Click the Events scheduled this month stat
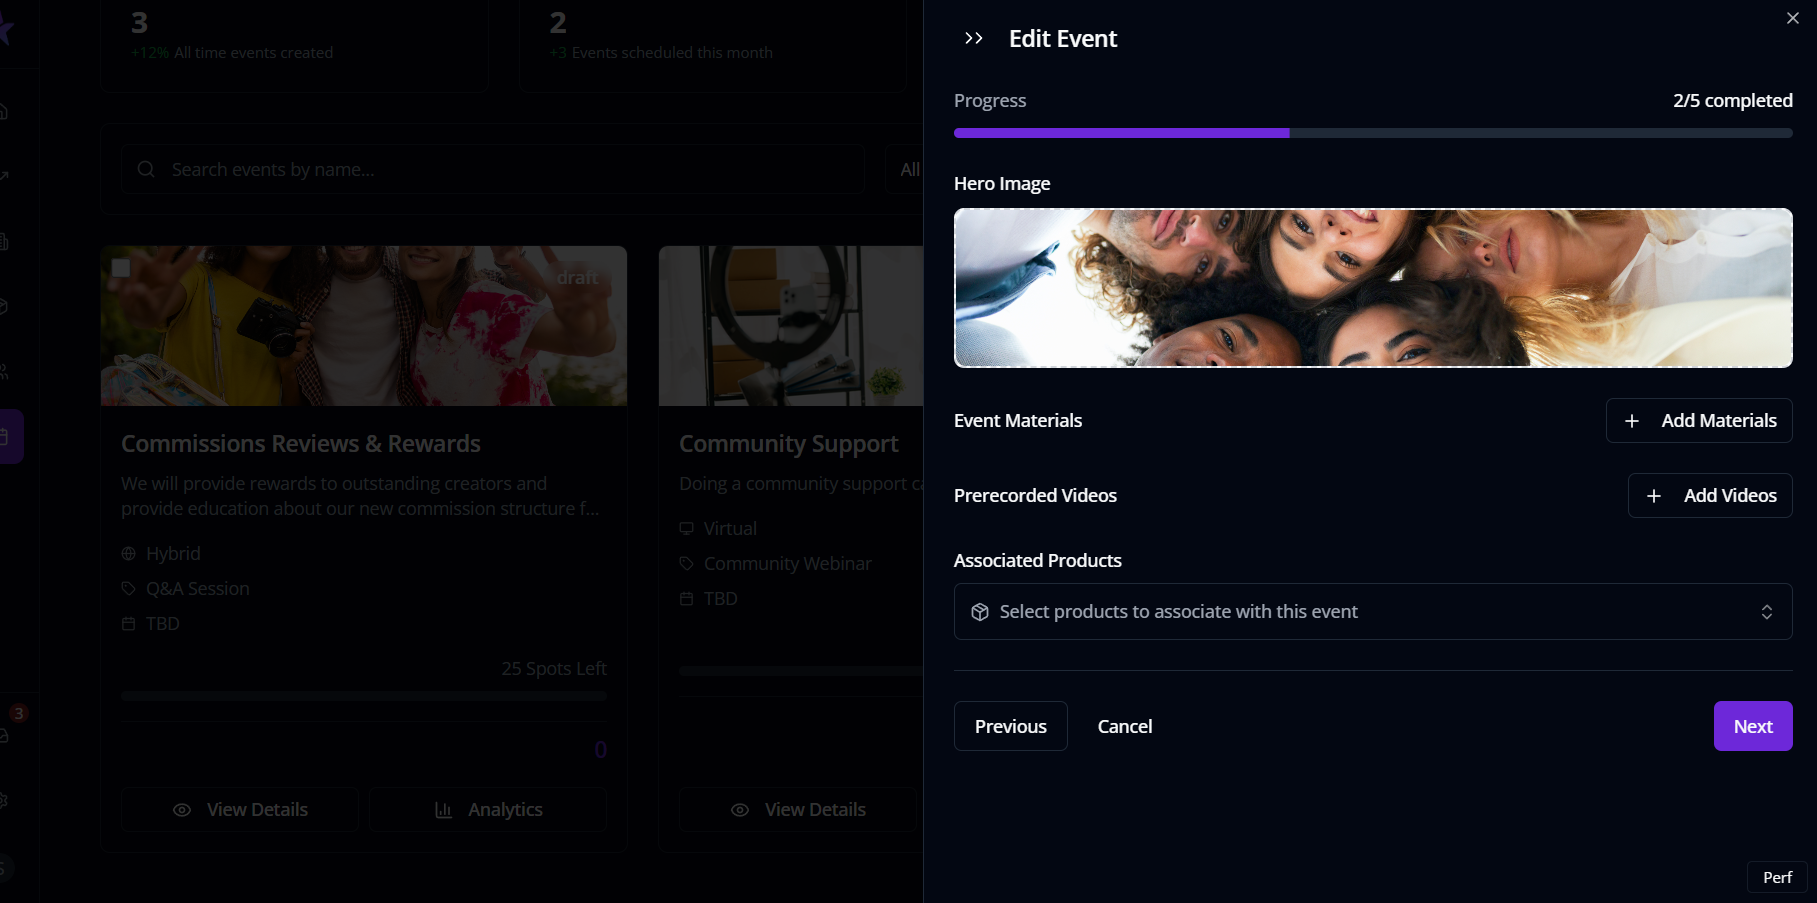 pyautogui.click(x=672, y=53)
